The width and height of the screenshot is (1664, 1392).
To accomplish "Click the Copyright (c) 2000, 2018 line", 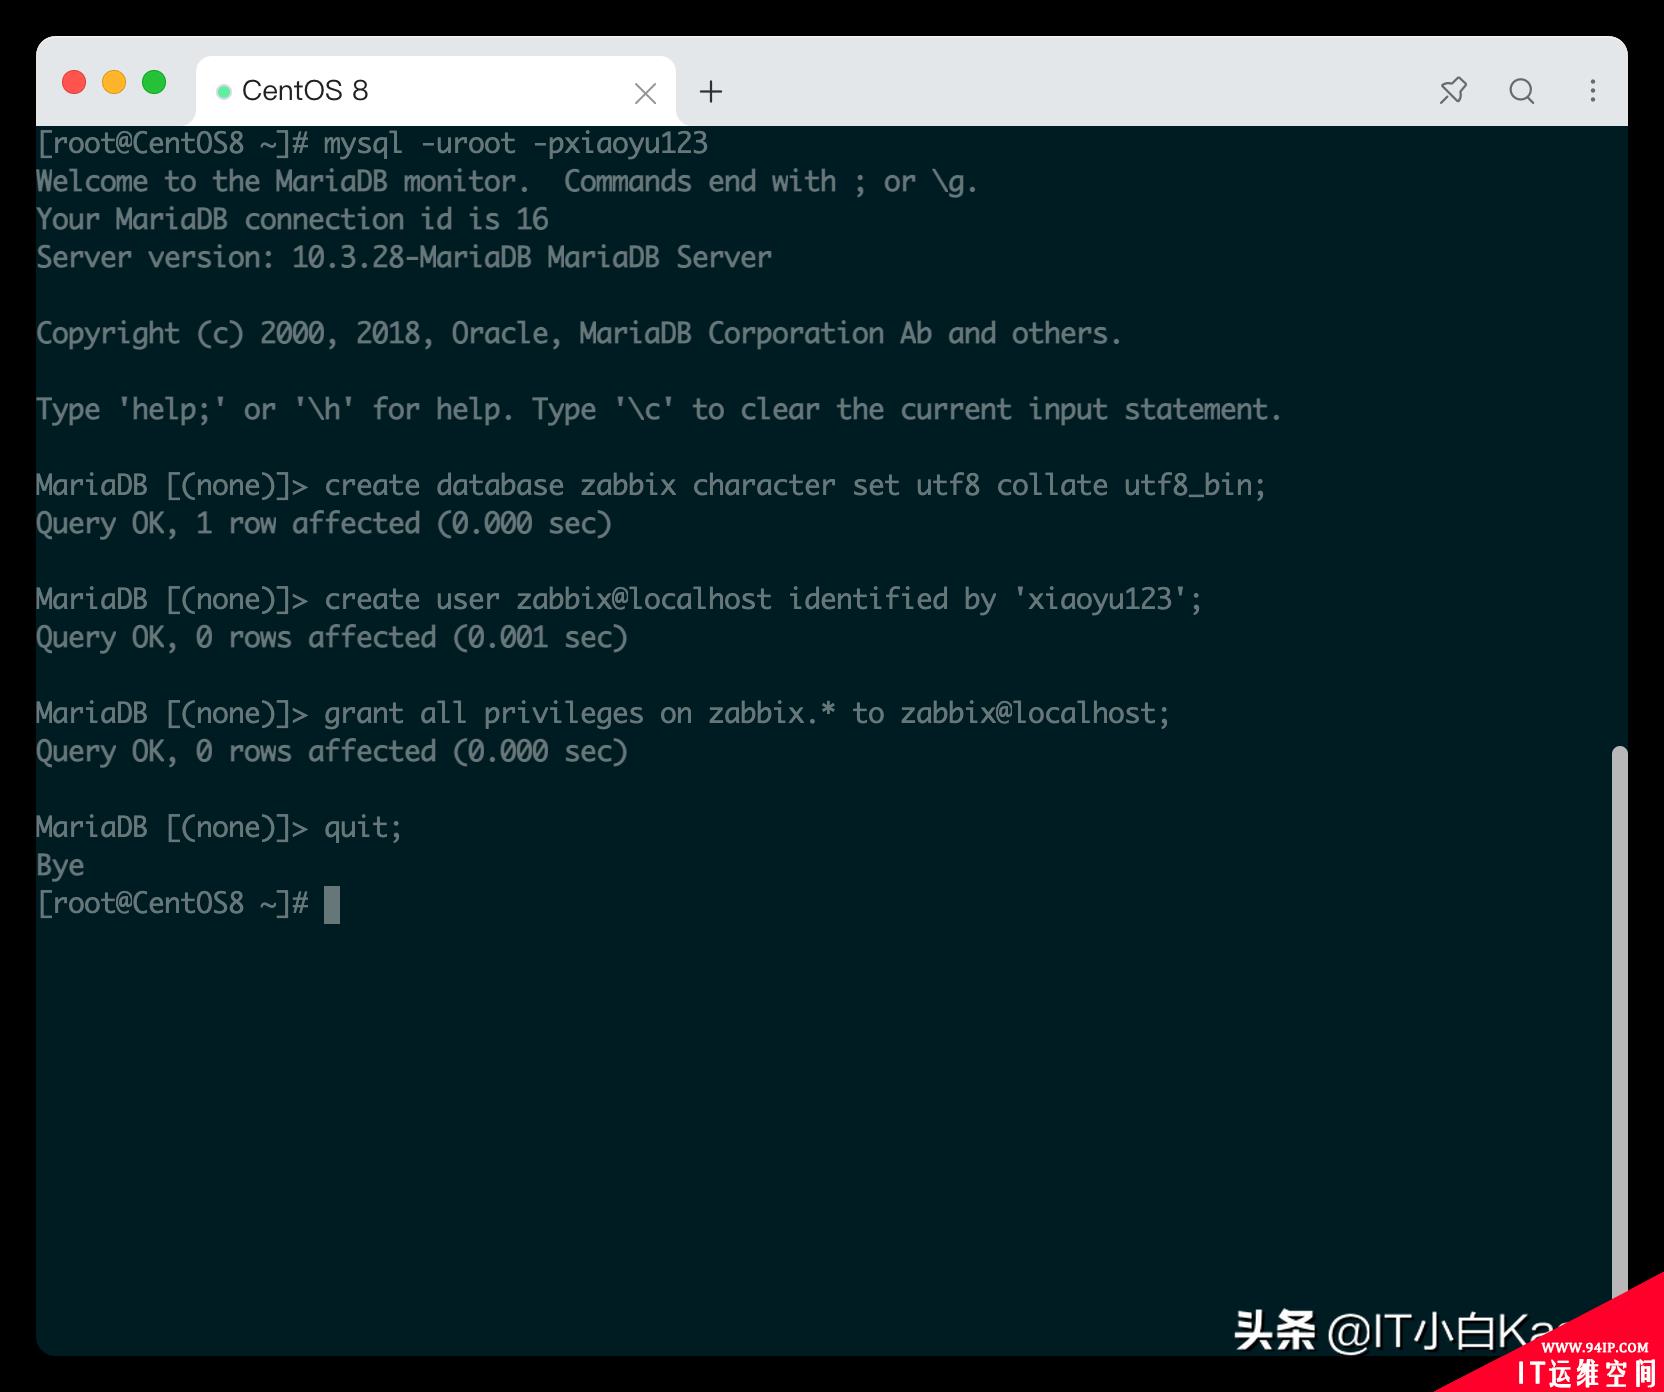I will tap(579, 333).
